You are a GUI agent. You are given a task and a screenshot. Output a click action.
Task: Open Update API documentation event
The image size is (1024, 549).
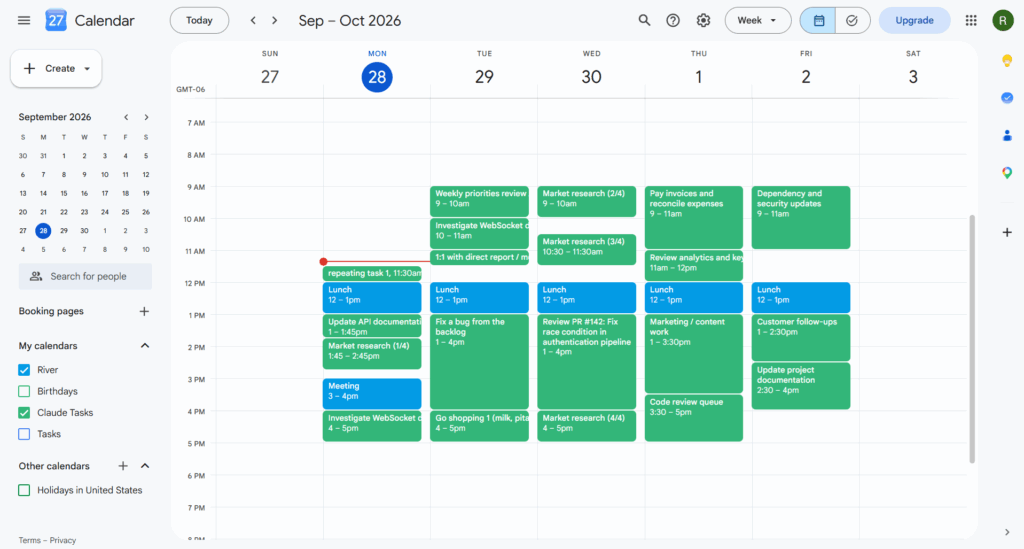click(x=372, y=326)
